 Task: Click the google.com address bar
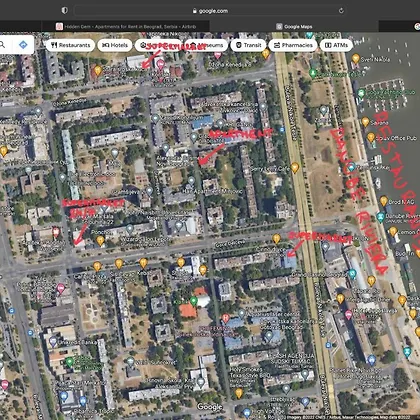(x=210, y=11)
